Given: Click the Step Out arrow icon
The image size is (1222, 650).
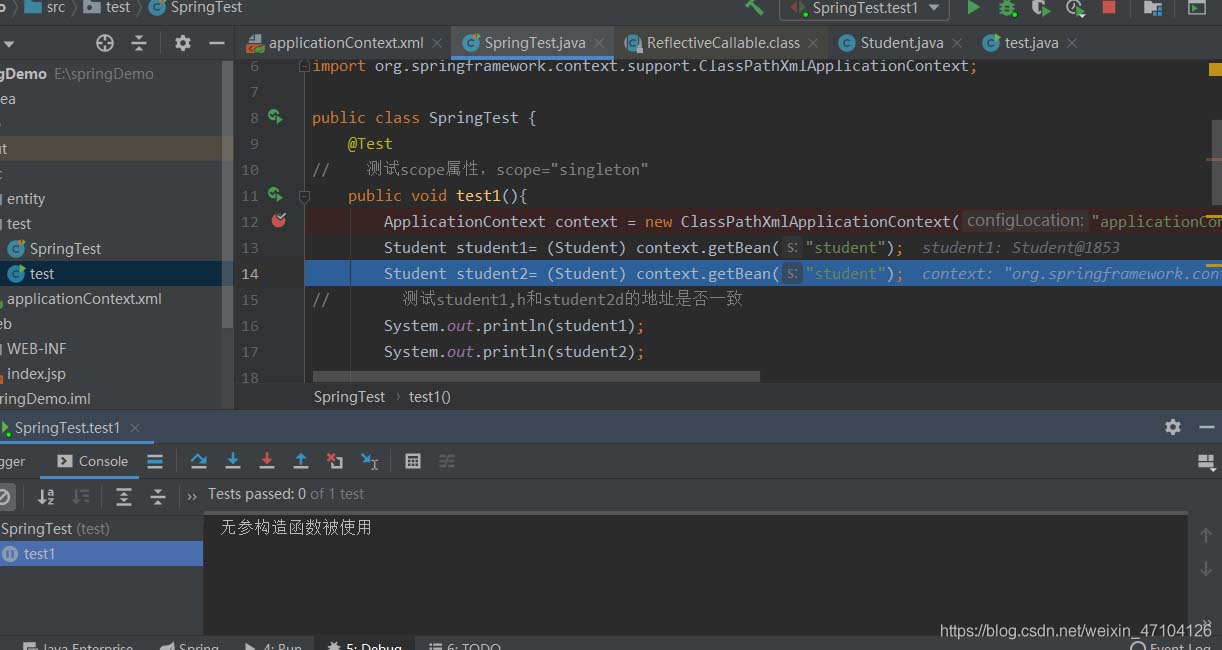Looking at the screenshot, I should point(301,461).
